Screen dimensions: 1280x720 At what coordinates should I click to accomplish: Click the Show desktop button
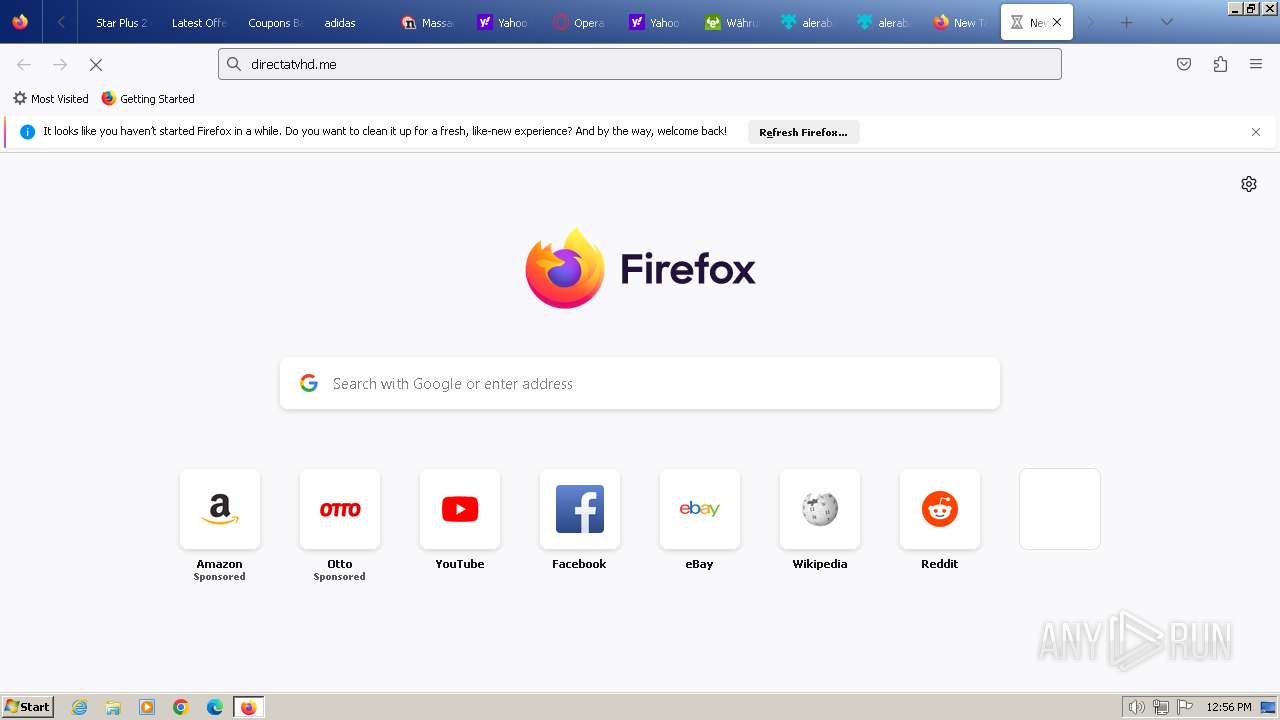point(1269,707)
